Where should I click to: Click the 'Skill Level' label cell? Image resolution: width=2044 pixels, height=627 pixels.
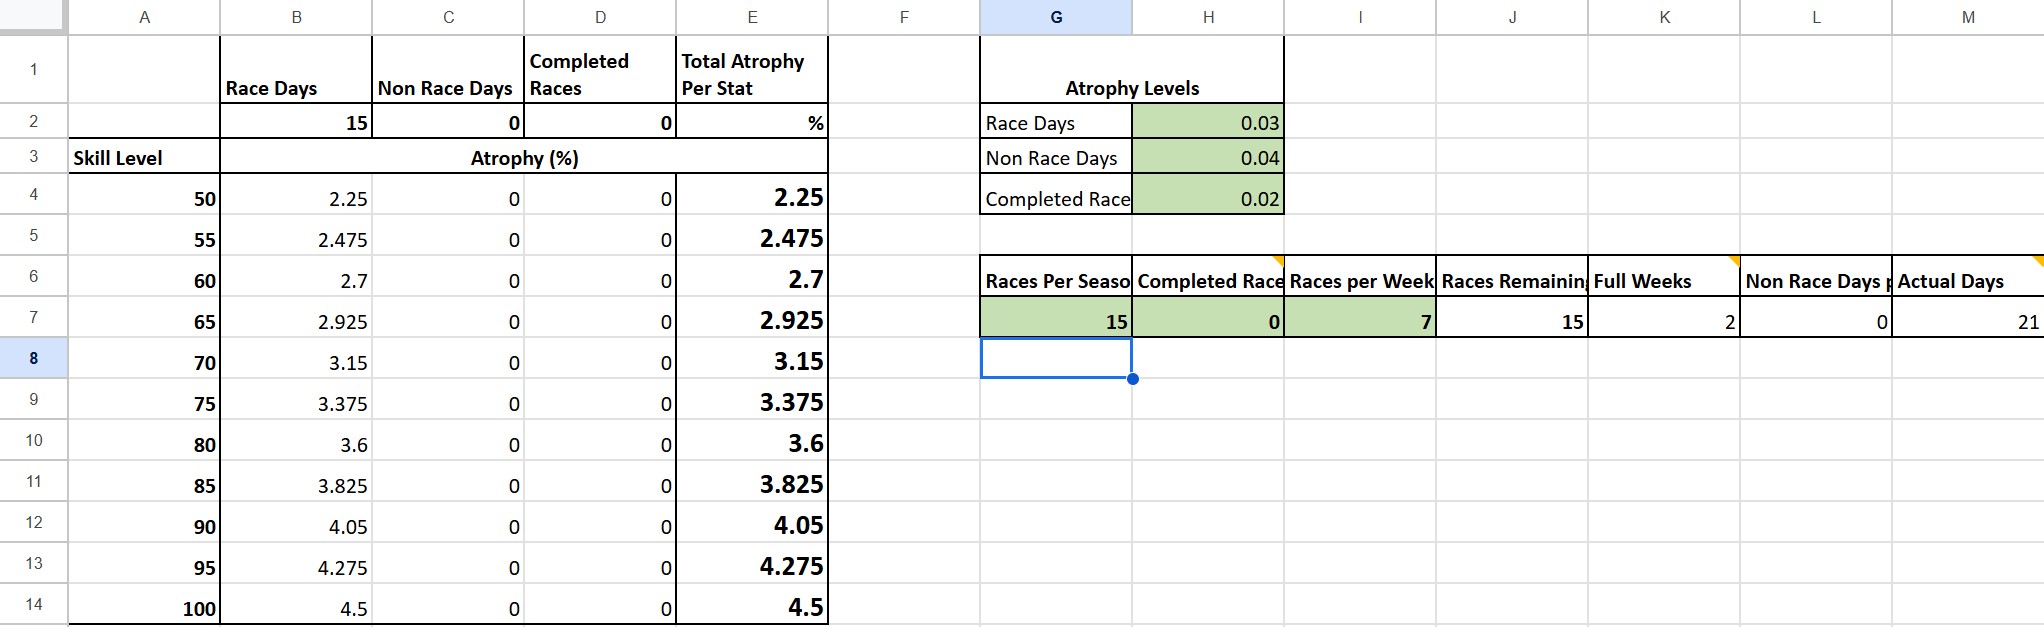click(x=144, y=157)
